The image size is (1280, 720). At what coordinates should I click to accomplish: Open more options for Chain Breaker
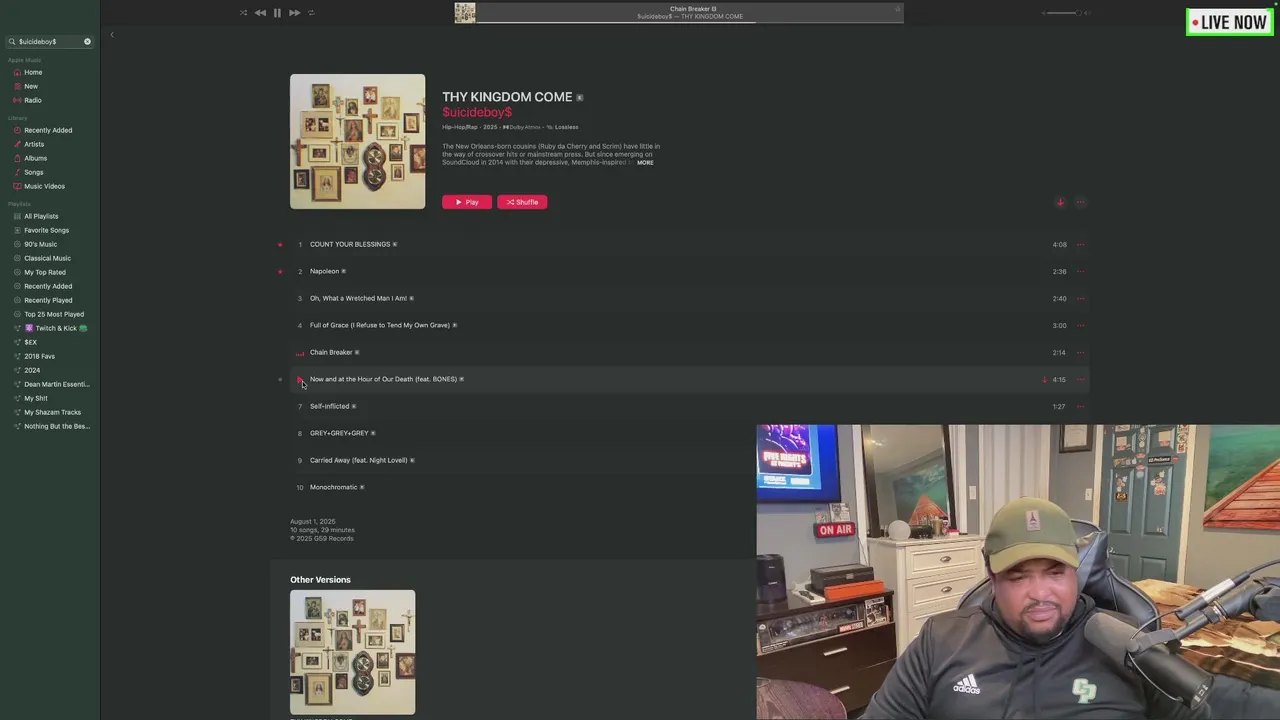coord(1080,352)
